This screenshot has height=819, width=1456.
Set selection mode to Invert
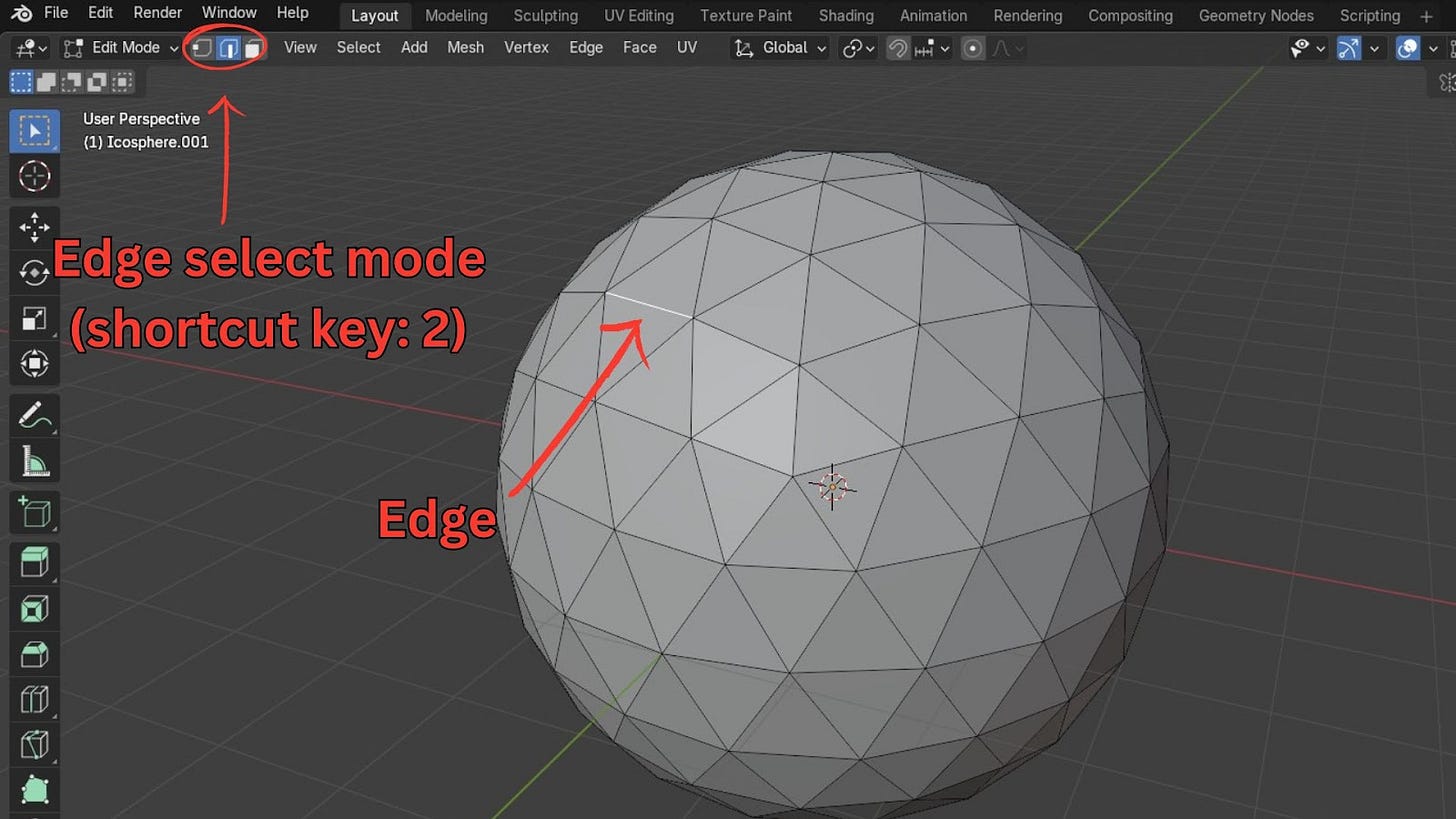point(97,82)
